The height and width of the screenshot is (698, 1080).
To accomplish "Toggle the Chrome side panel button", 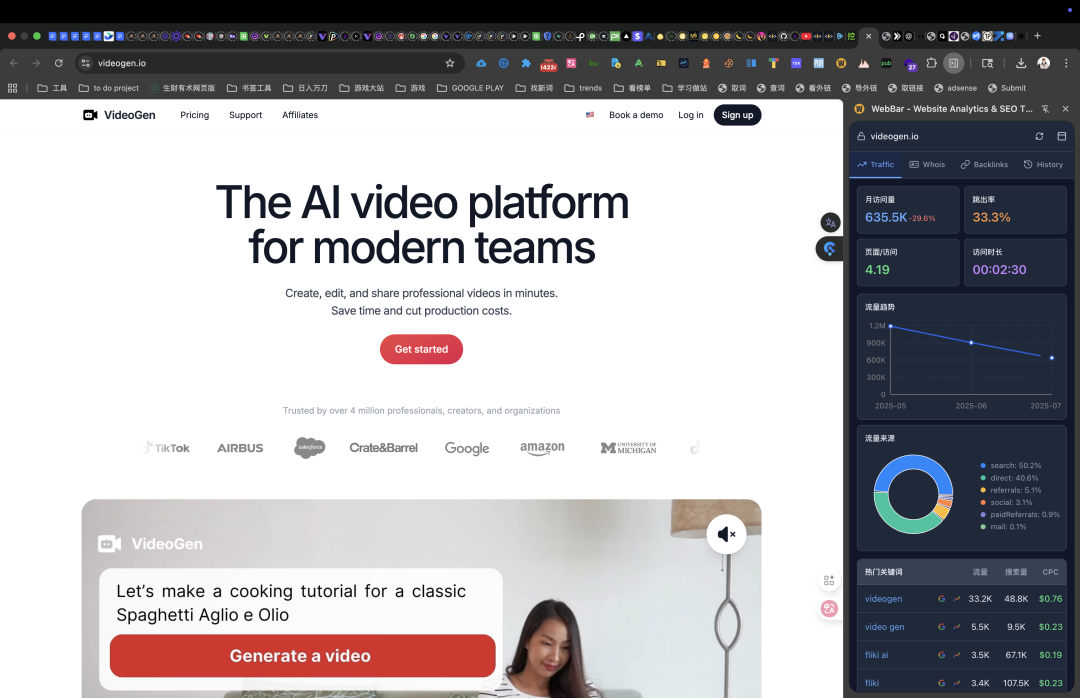I will click(x=953, y=63).
